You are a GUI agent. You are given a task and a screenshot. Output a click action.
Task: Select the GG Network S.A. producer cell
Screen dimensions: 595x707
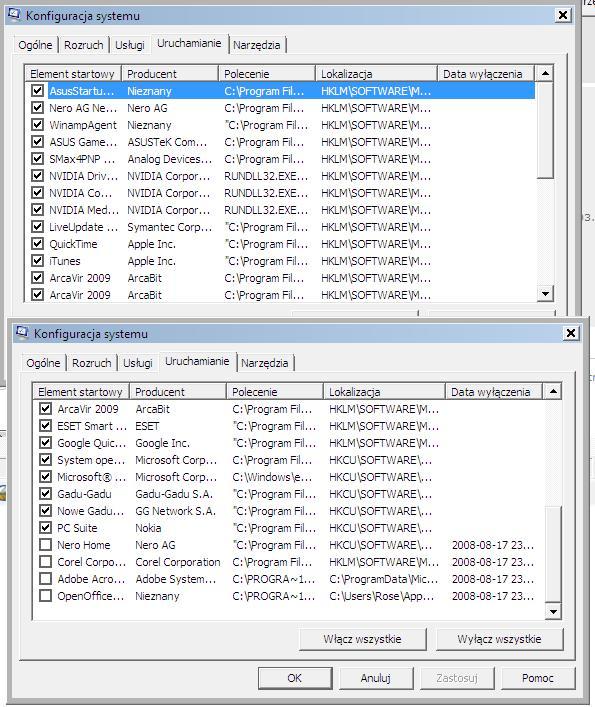point(175,511)
